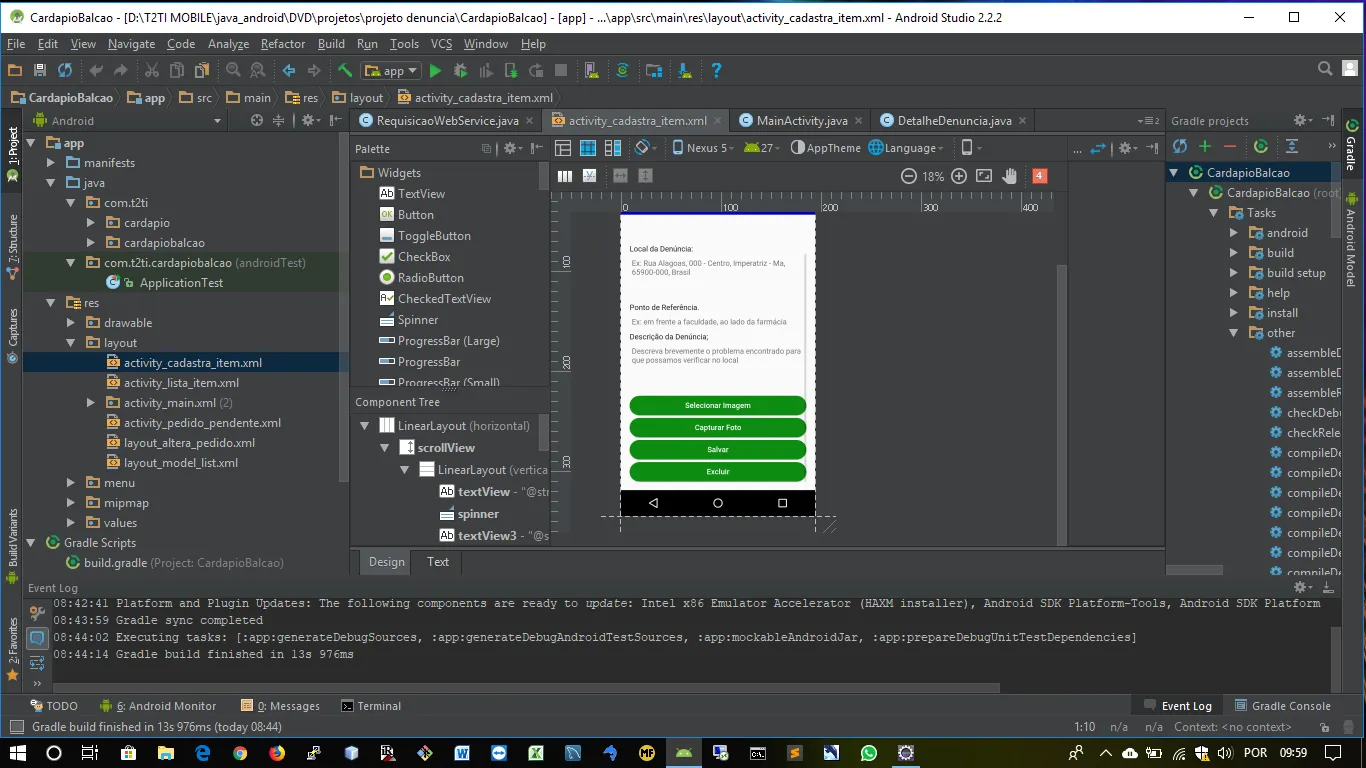The image size is (1366, 768).
Task: Open the Refactor menu
Action: [x=282, y=44]
